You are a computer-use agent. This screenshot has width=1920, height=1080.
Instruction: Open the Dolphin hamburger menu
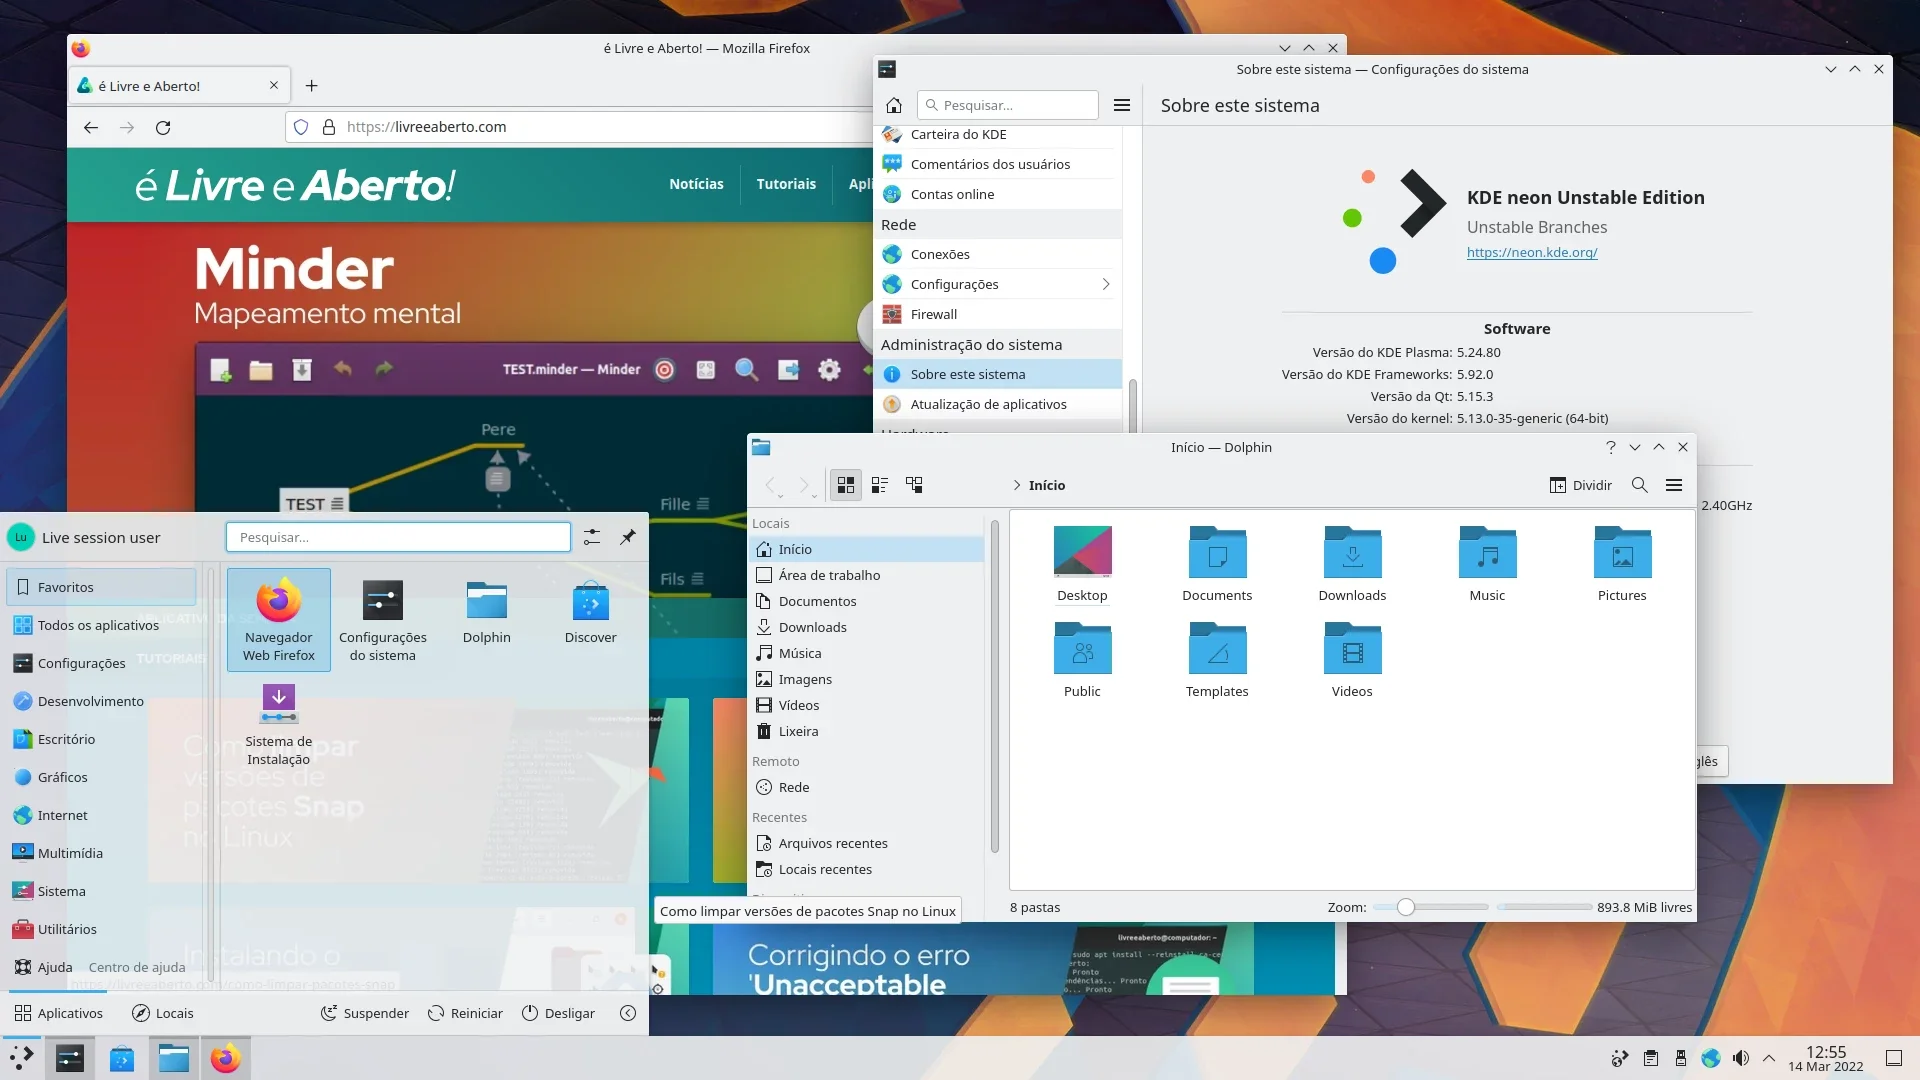[x=1674, y=485]
